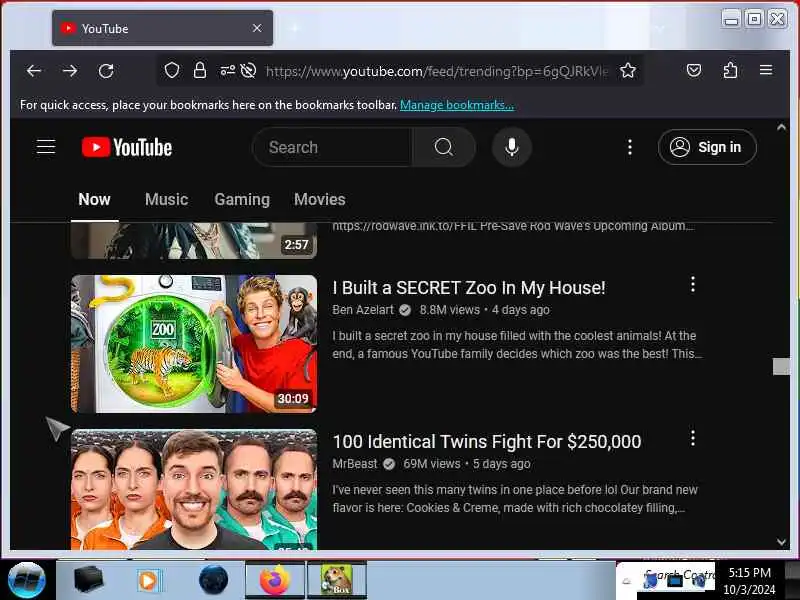Screen dimensions: 800x600
Task: Click the scrollbar down arrow
Action: coord(781,542)
